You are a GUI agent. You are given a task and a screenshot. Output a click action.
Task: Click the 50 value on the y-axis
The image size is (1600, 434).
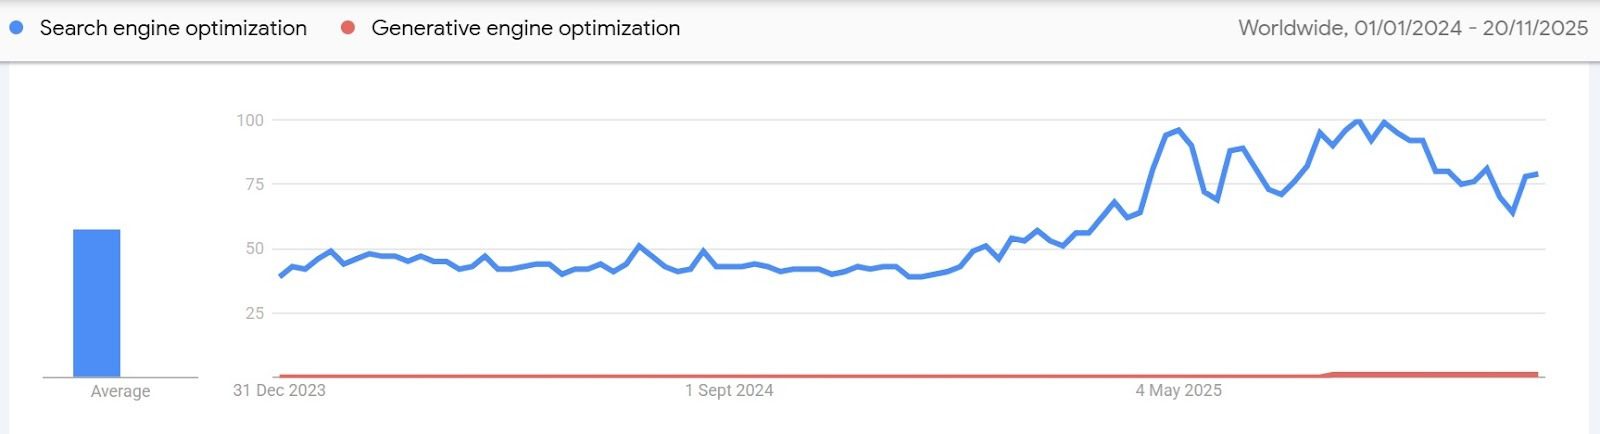coord(254,248)
